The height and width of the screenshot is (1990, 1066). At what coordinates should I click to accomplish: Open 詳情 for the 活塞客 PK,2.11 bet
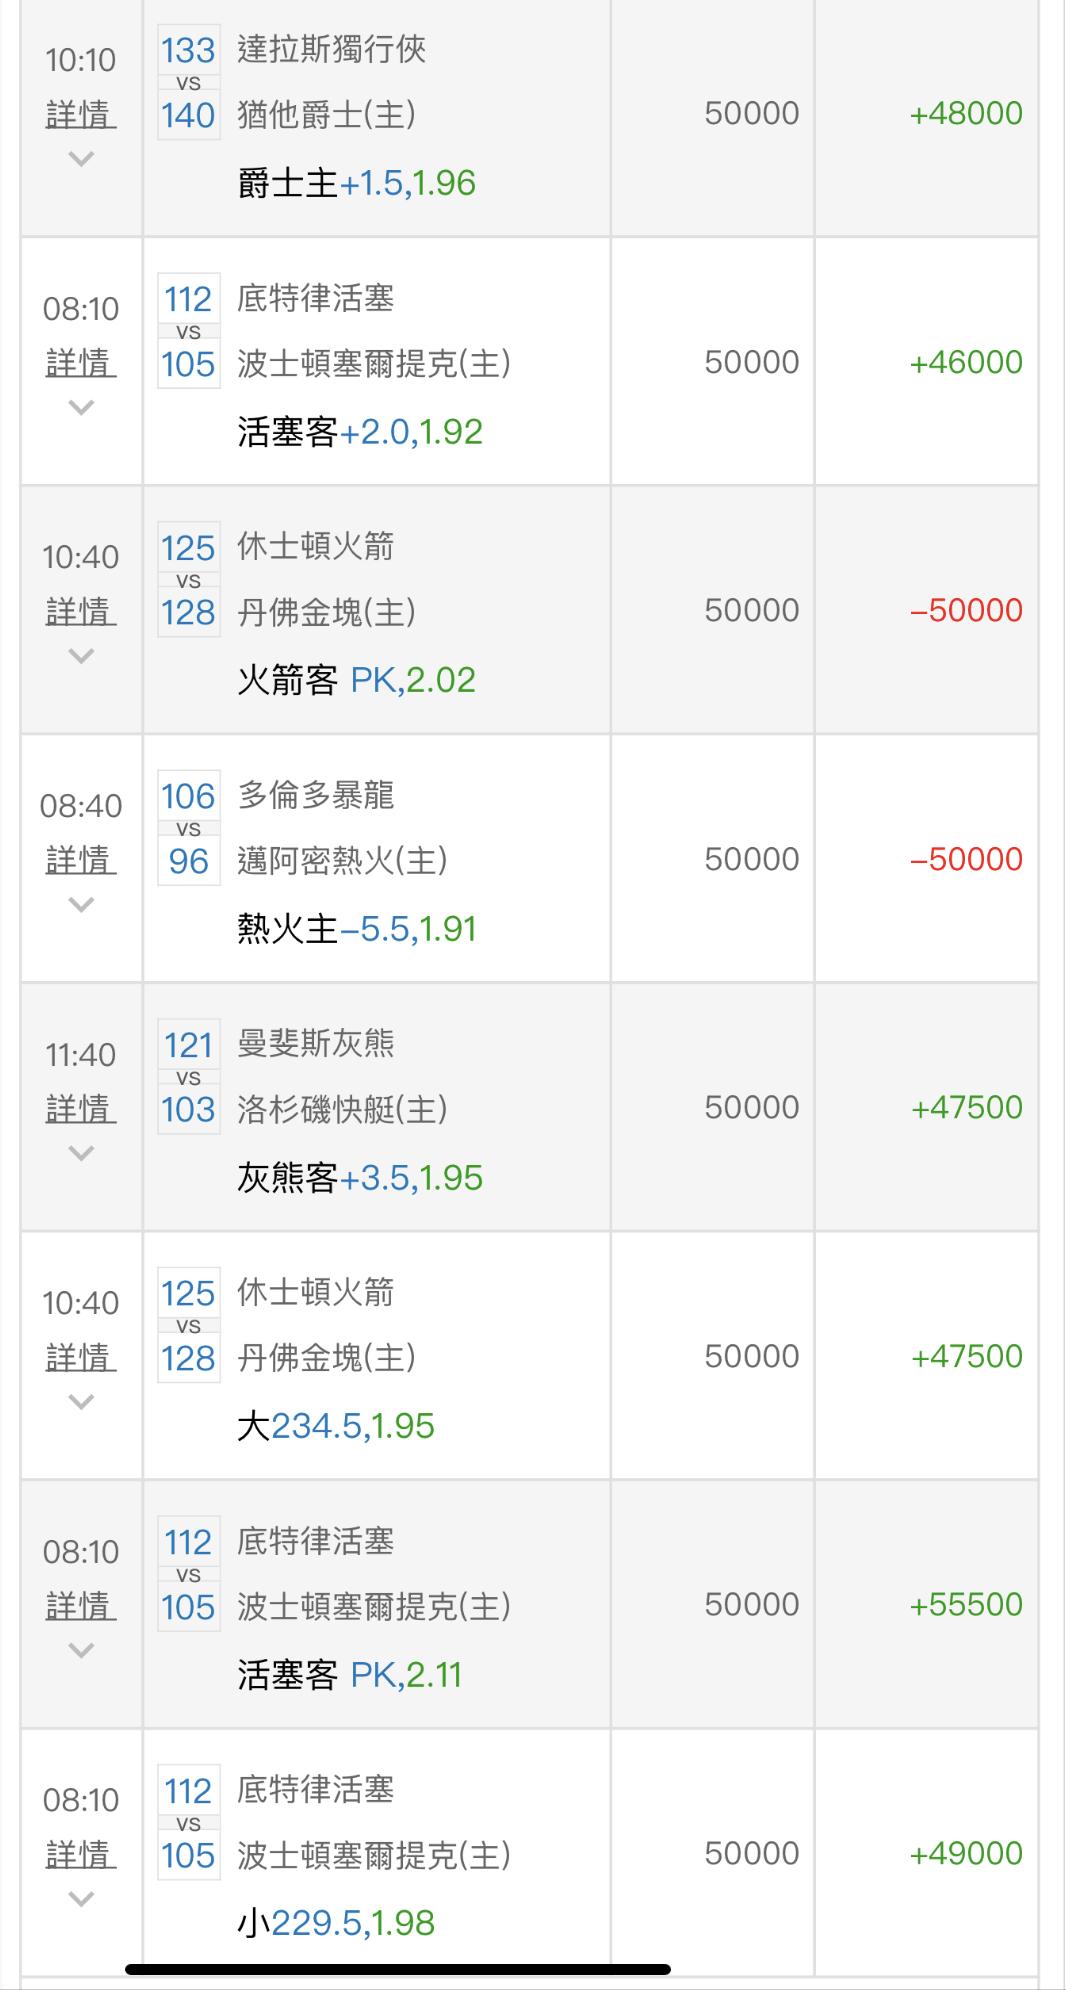tap(81, 1606)
